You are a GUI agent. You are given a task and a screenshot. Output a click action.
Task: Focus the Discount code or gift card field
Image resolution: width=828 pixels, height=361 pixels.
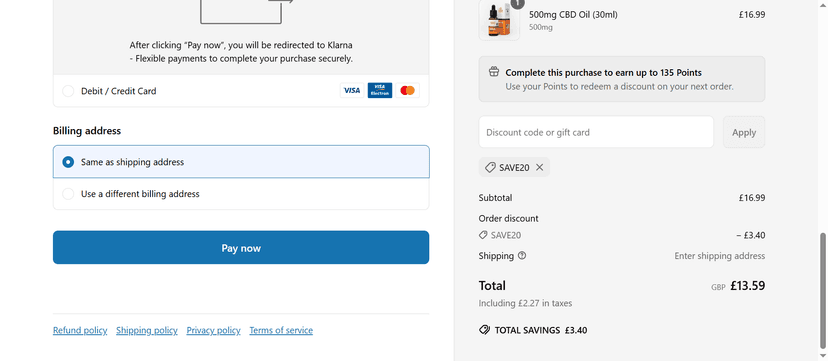[x=596, y=132]
